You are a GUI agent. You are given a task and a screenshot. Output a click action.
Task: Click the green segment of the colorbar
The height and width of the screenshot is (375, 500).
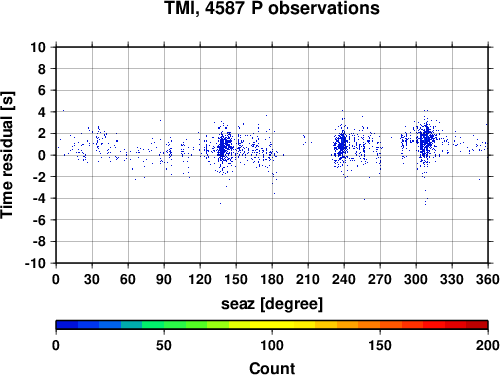pos(164,325)
